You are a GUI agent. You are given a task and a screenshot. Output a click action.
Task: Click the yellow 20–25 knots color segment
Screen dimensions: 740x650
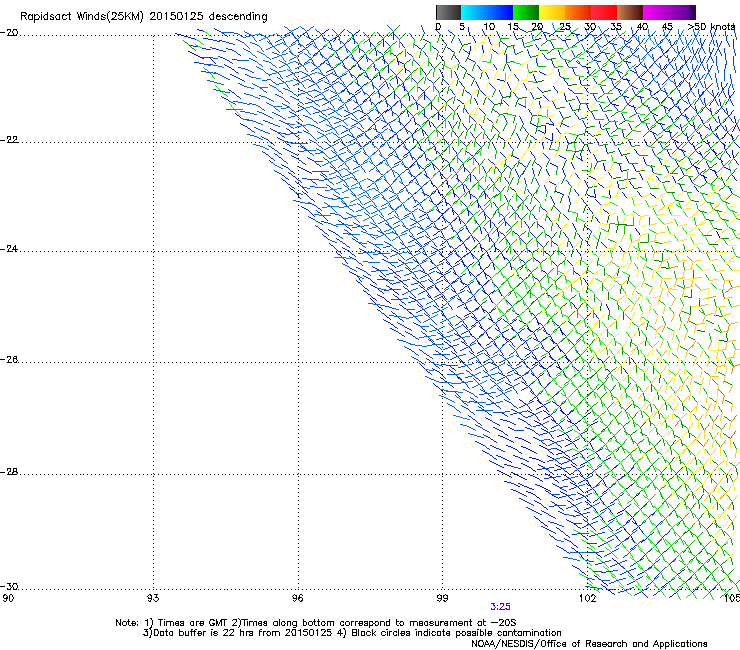(552, 12)
